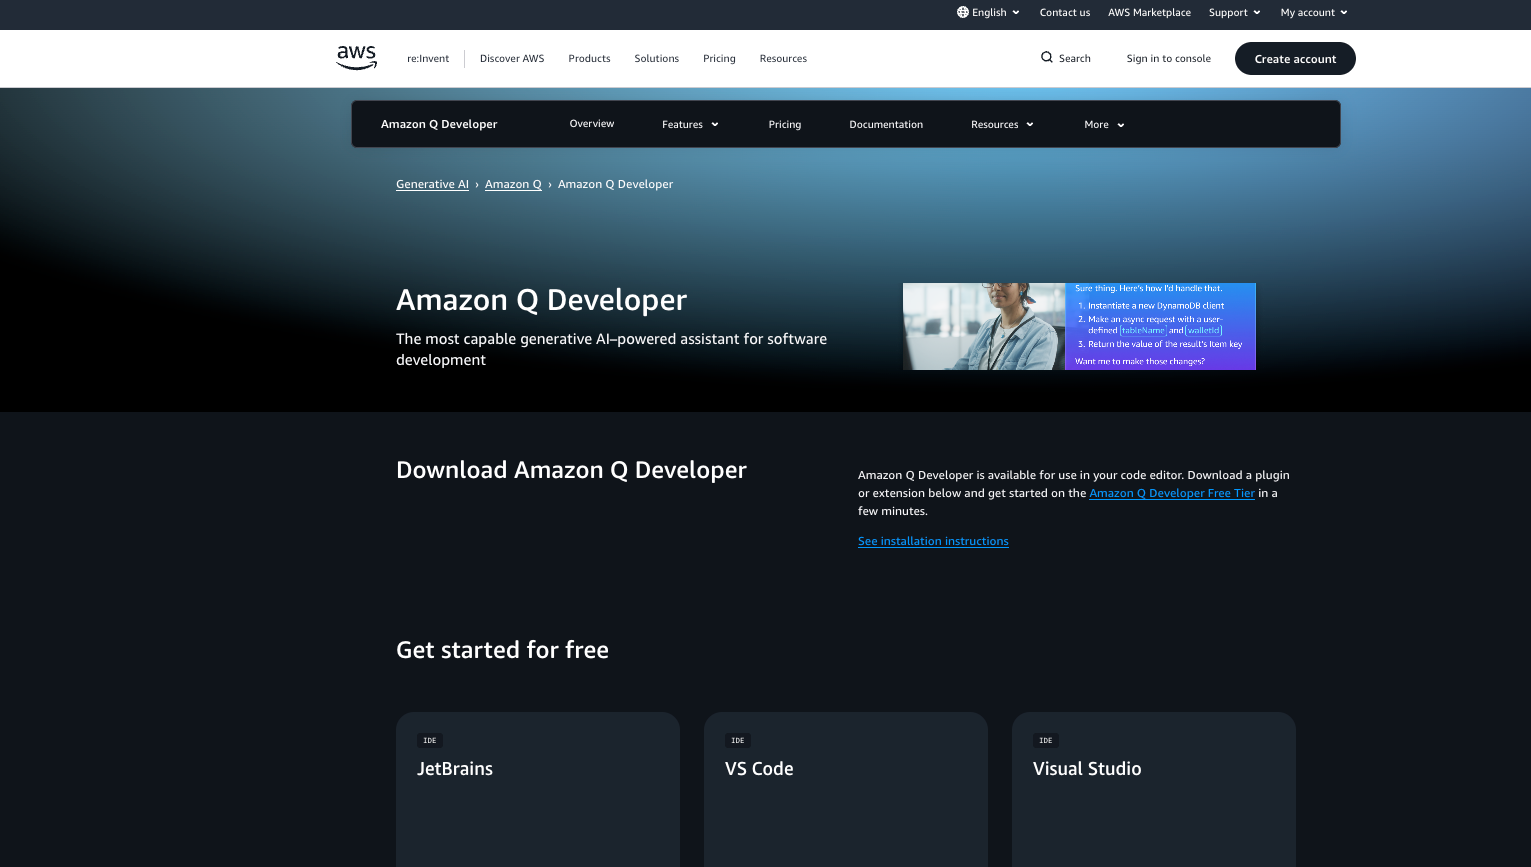
Task: Select Overview in the Amazon Q Developer nav
Action: coord(592,124)
